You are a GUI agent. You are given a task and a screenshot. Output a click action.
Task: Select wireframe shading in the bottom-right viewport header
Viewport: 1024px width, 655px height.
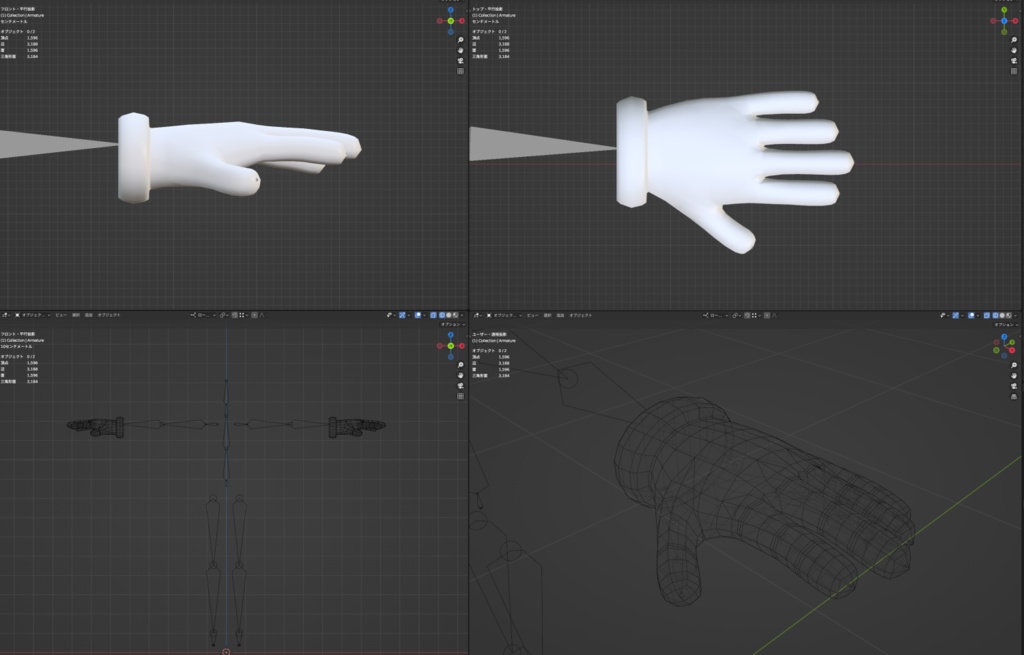(x=995, y=315)
